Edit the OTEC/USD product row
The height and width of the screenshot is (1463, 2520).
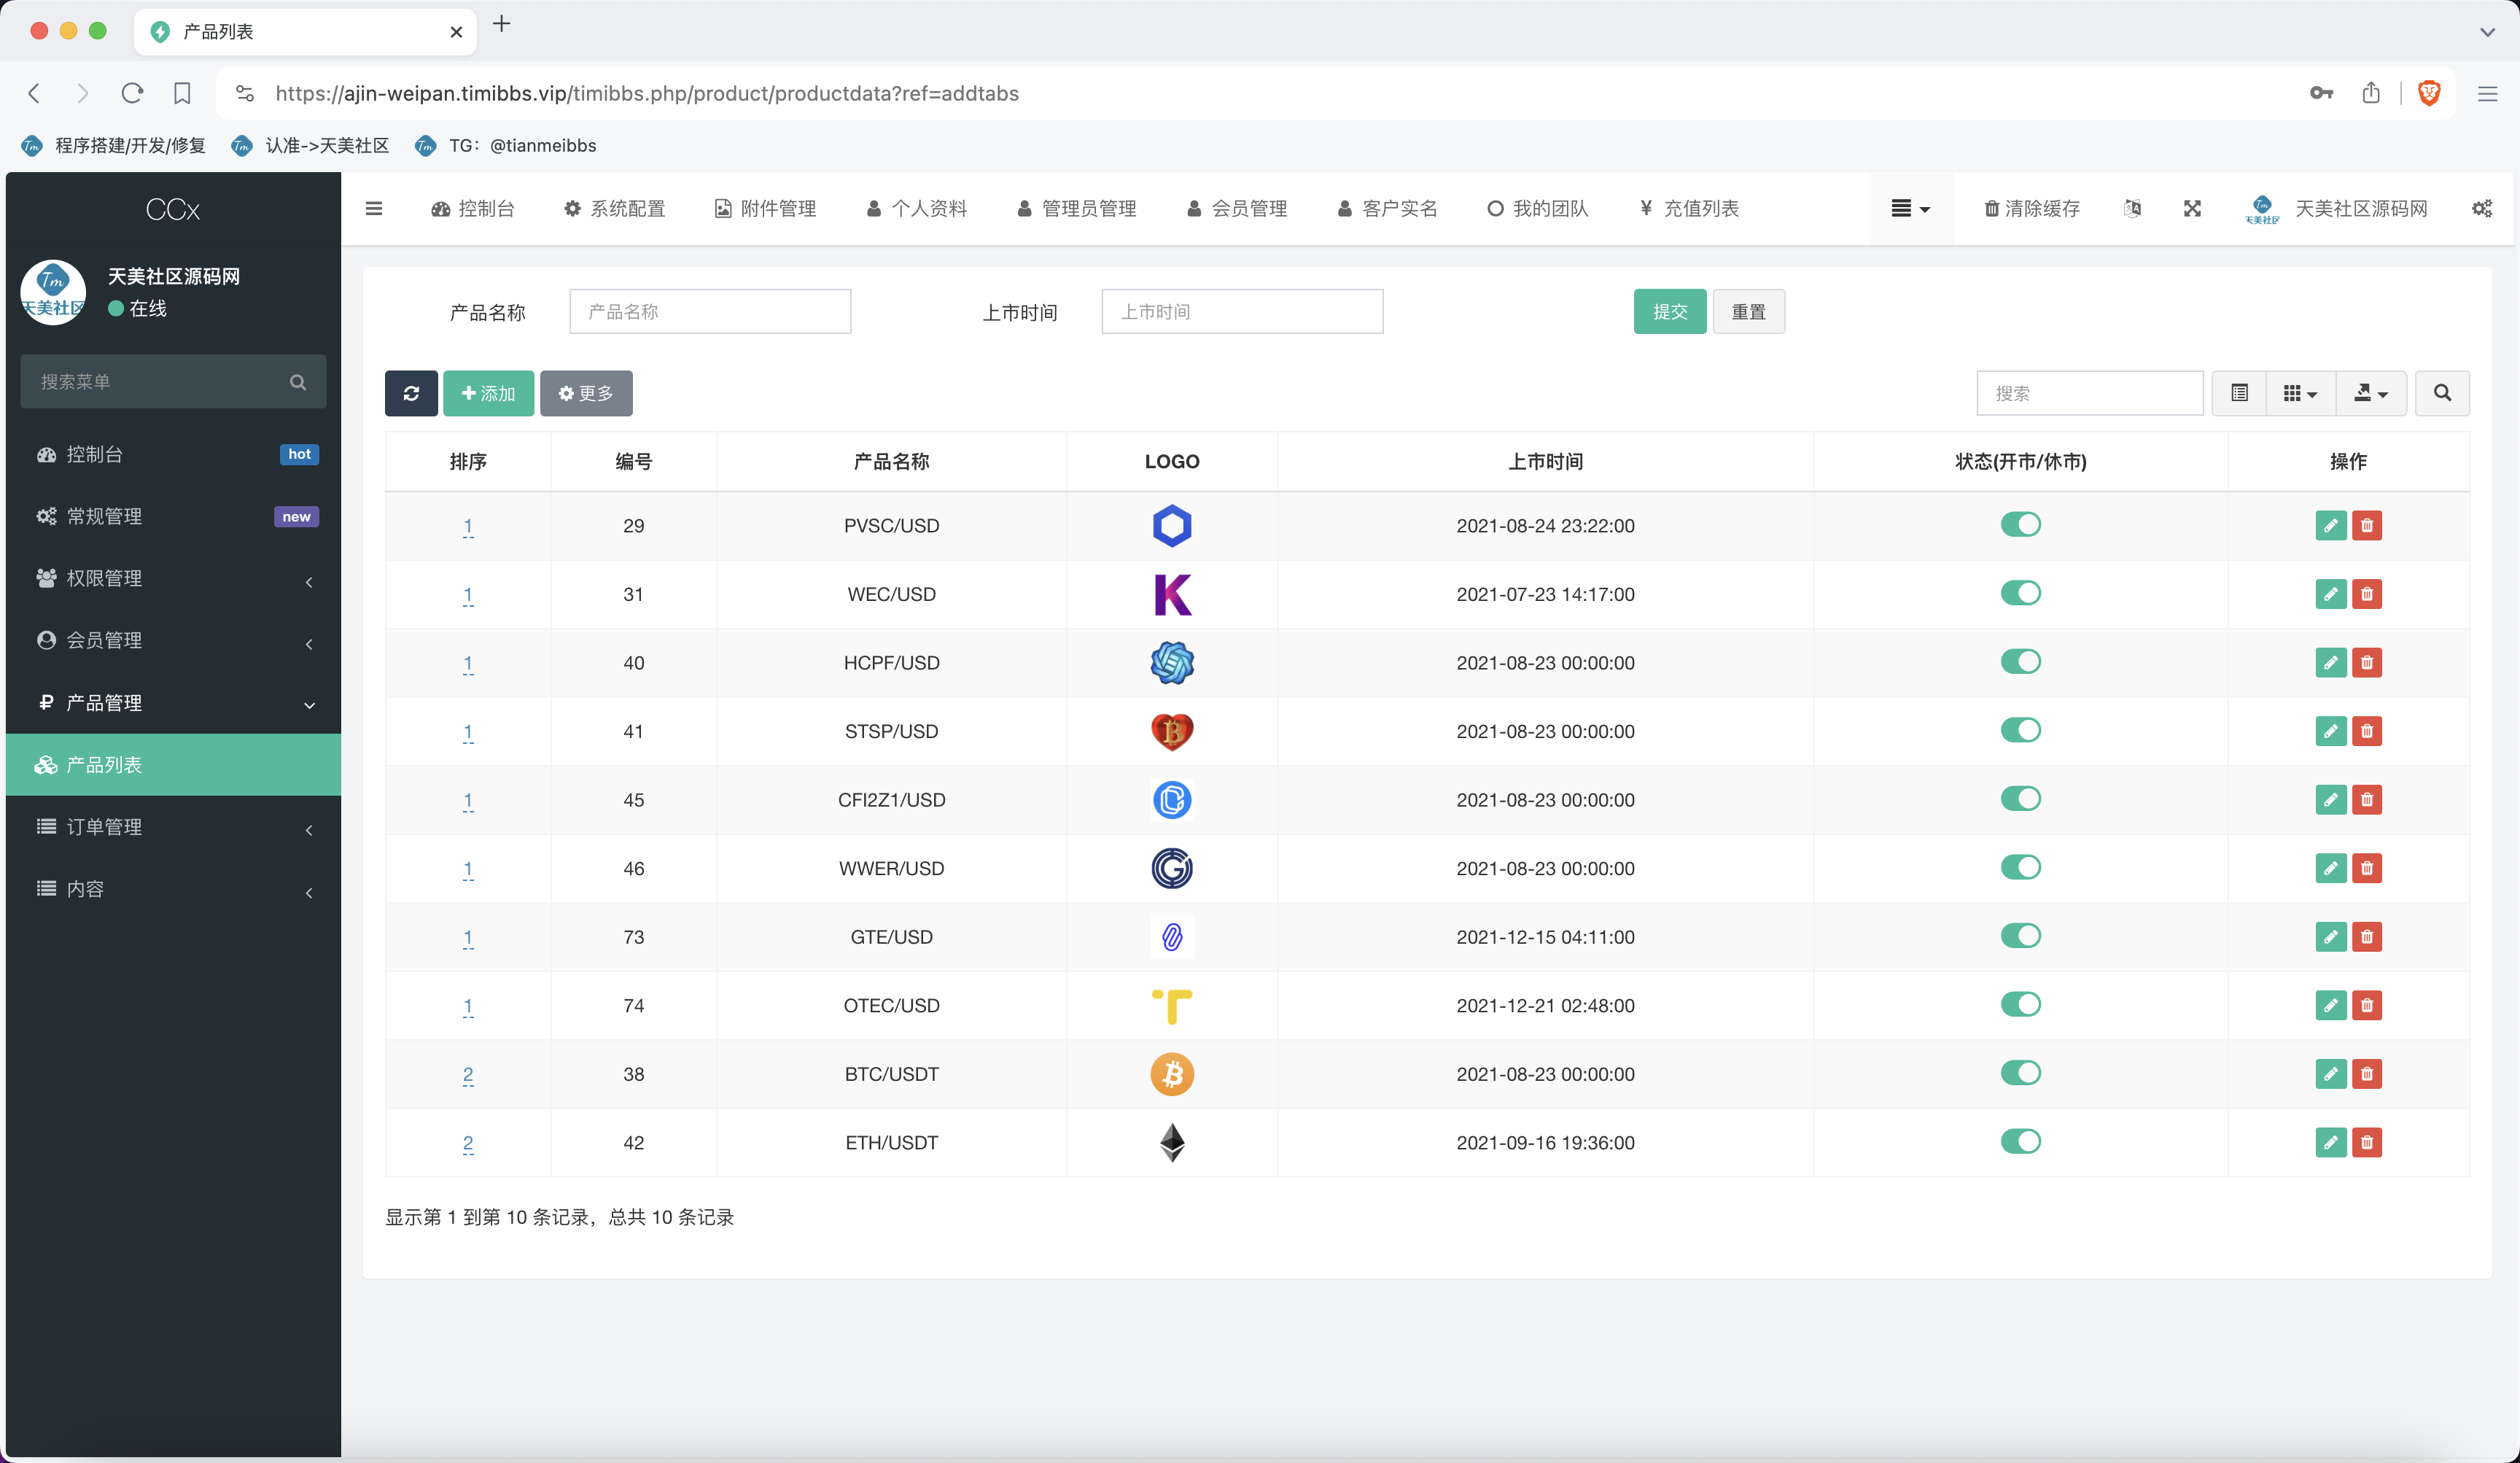(2330, 1005)
